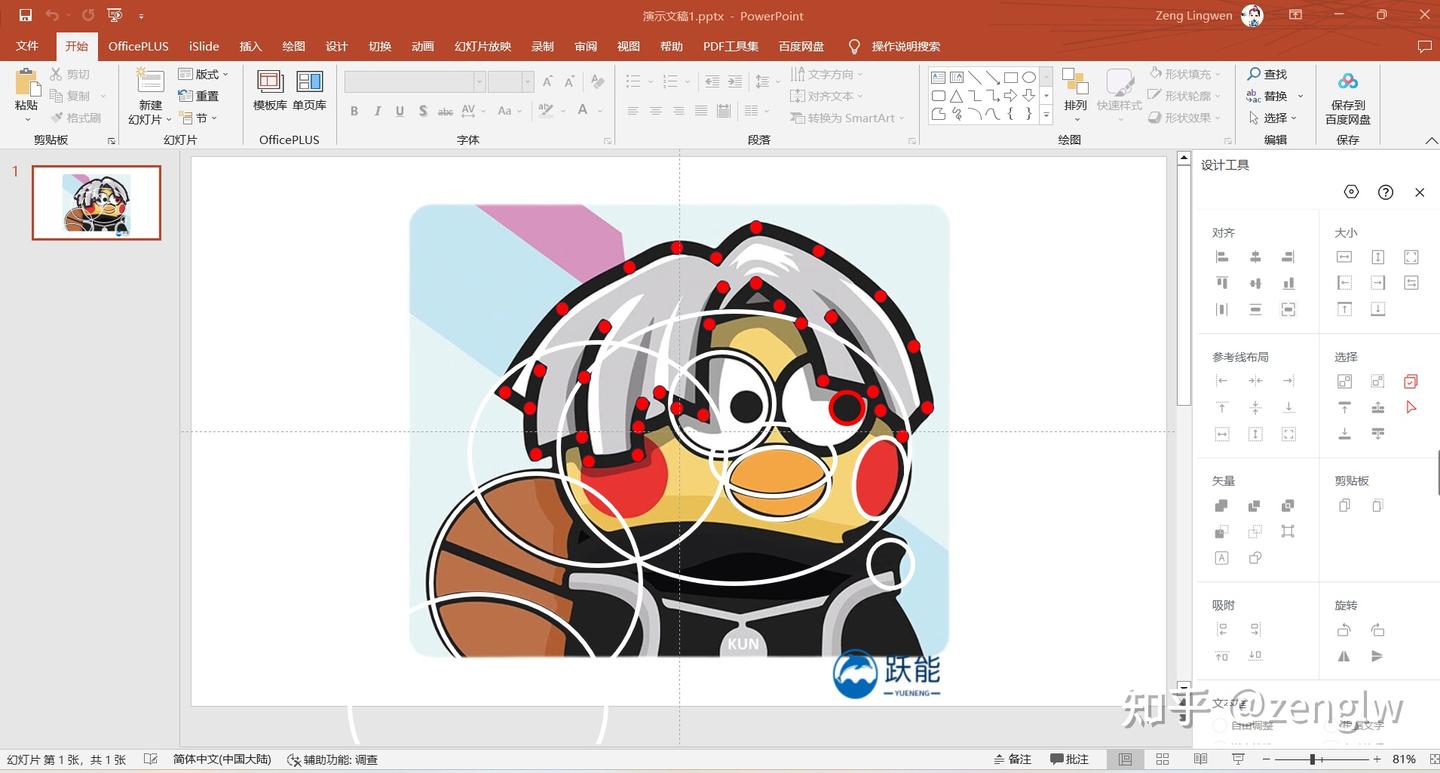Image resolution: width=1440 pixels, height=773 pixels.
Task: Open the font size dropdown
Action: coord(528,82)
